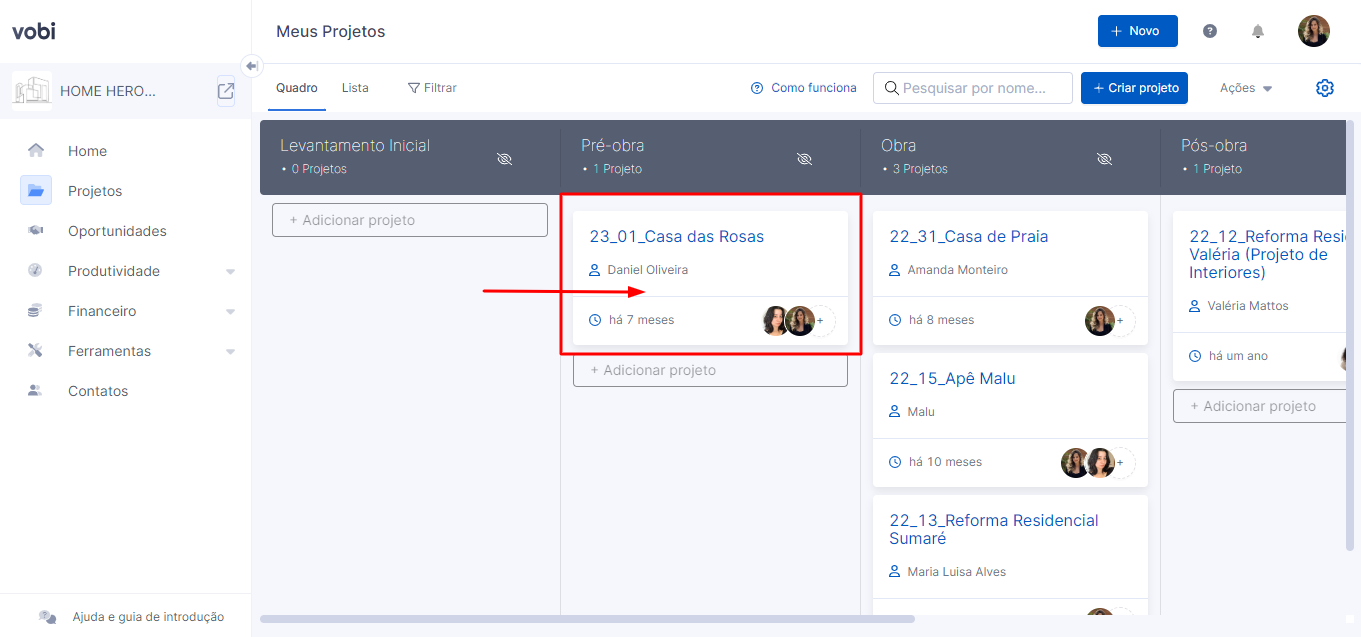Open HOME HERO workspace external link icon
The height and width of the screenshot is (637, 1361).
point(226,91)
